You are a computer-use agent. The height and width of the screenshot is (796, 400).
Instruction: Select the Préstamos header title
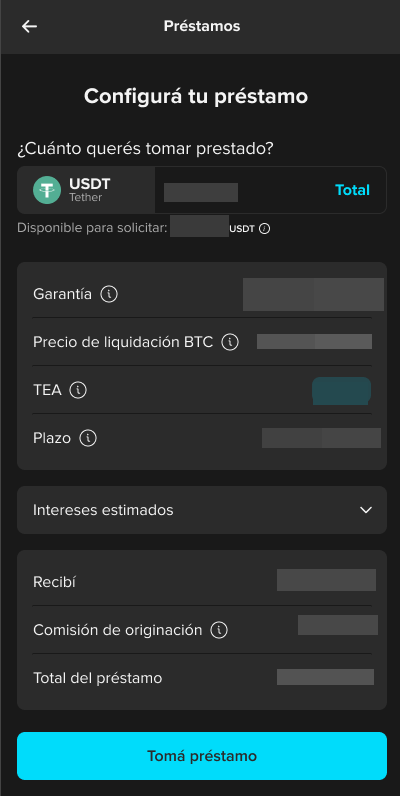[x=202, y=26]
